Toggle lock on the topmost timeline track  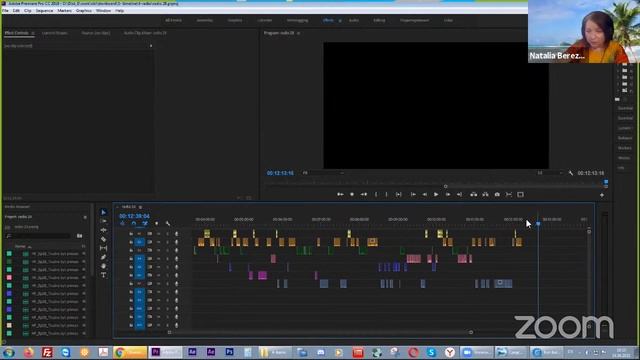pyautogui.click(x=131, y=234)
